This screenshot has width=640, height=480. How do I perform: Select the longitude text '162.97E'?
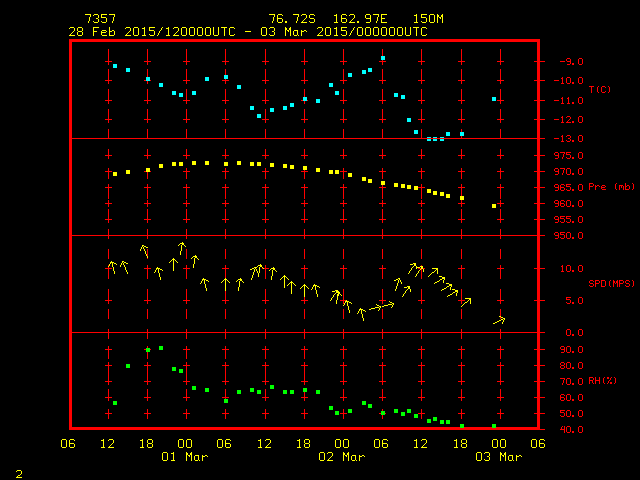click(360, 19)
